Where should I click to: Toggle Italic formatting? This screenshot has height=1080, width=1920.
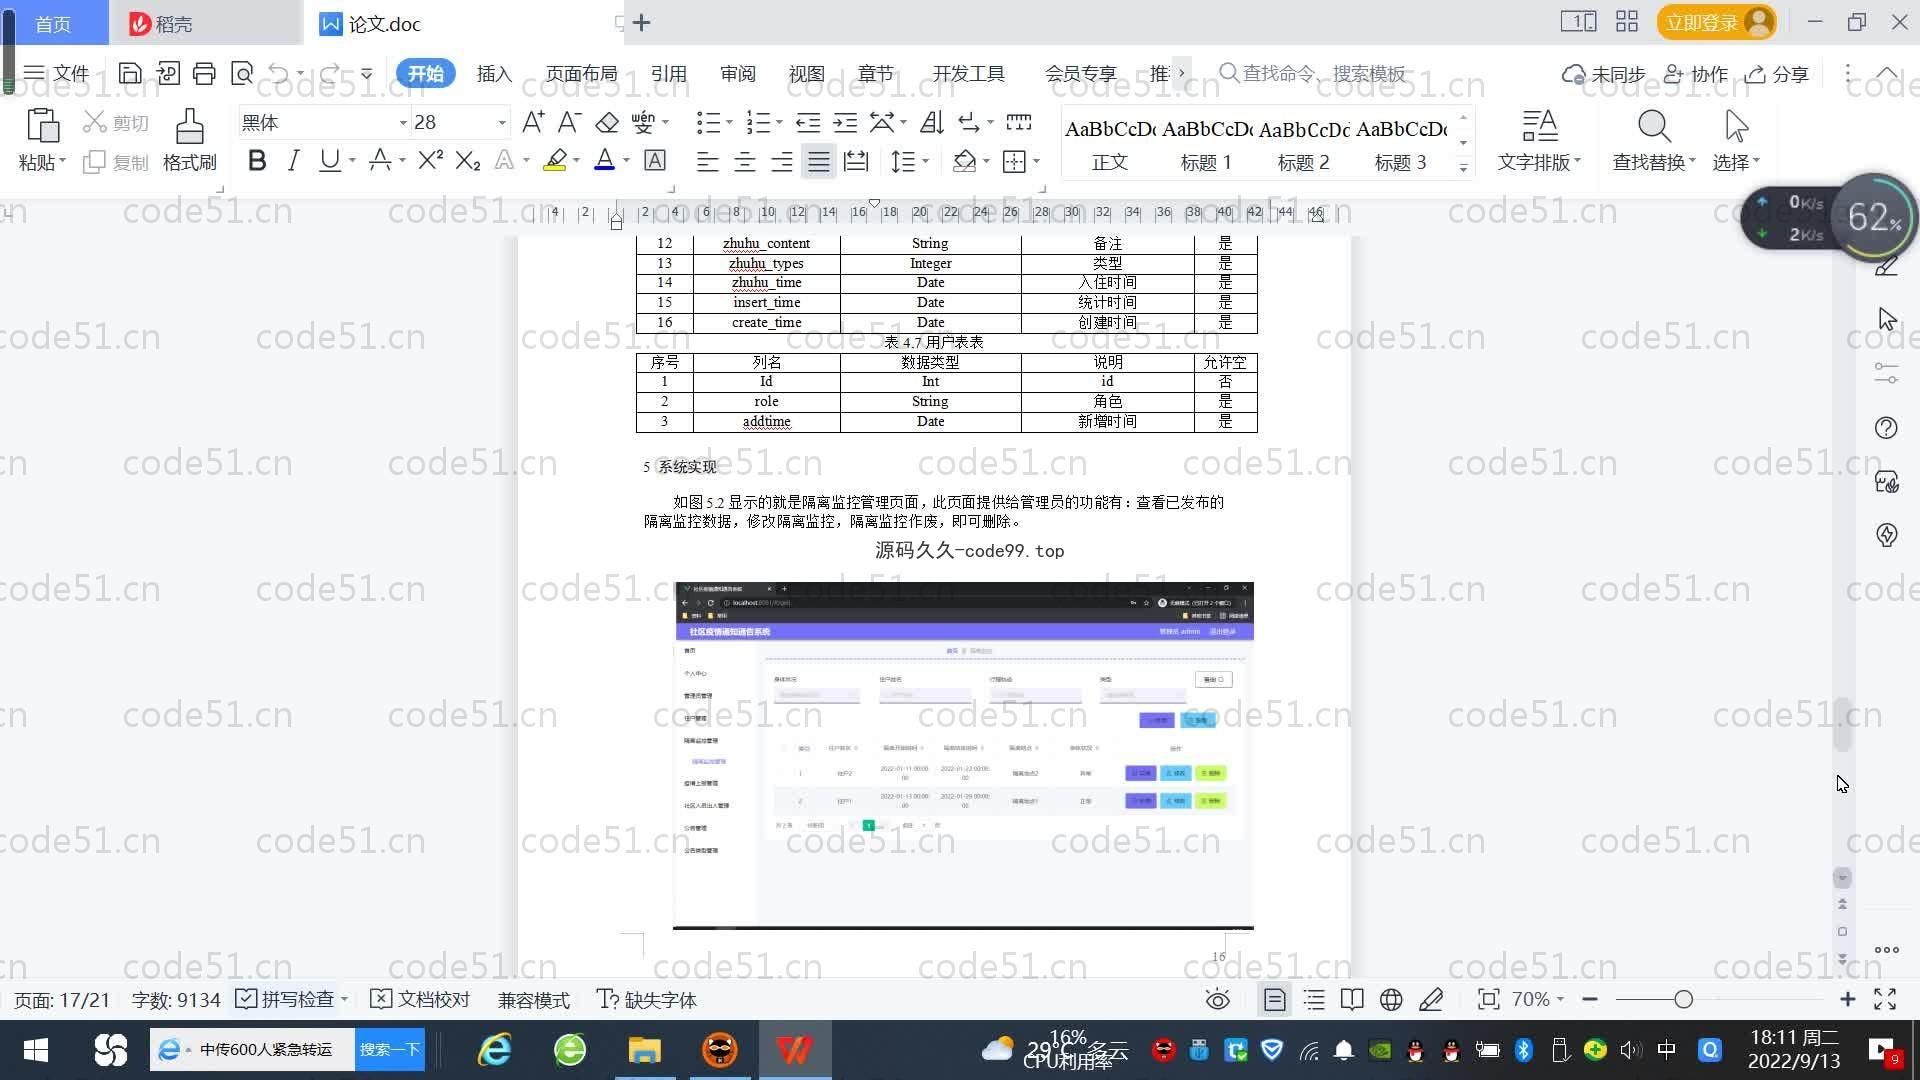tap(293, 160)
